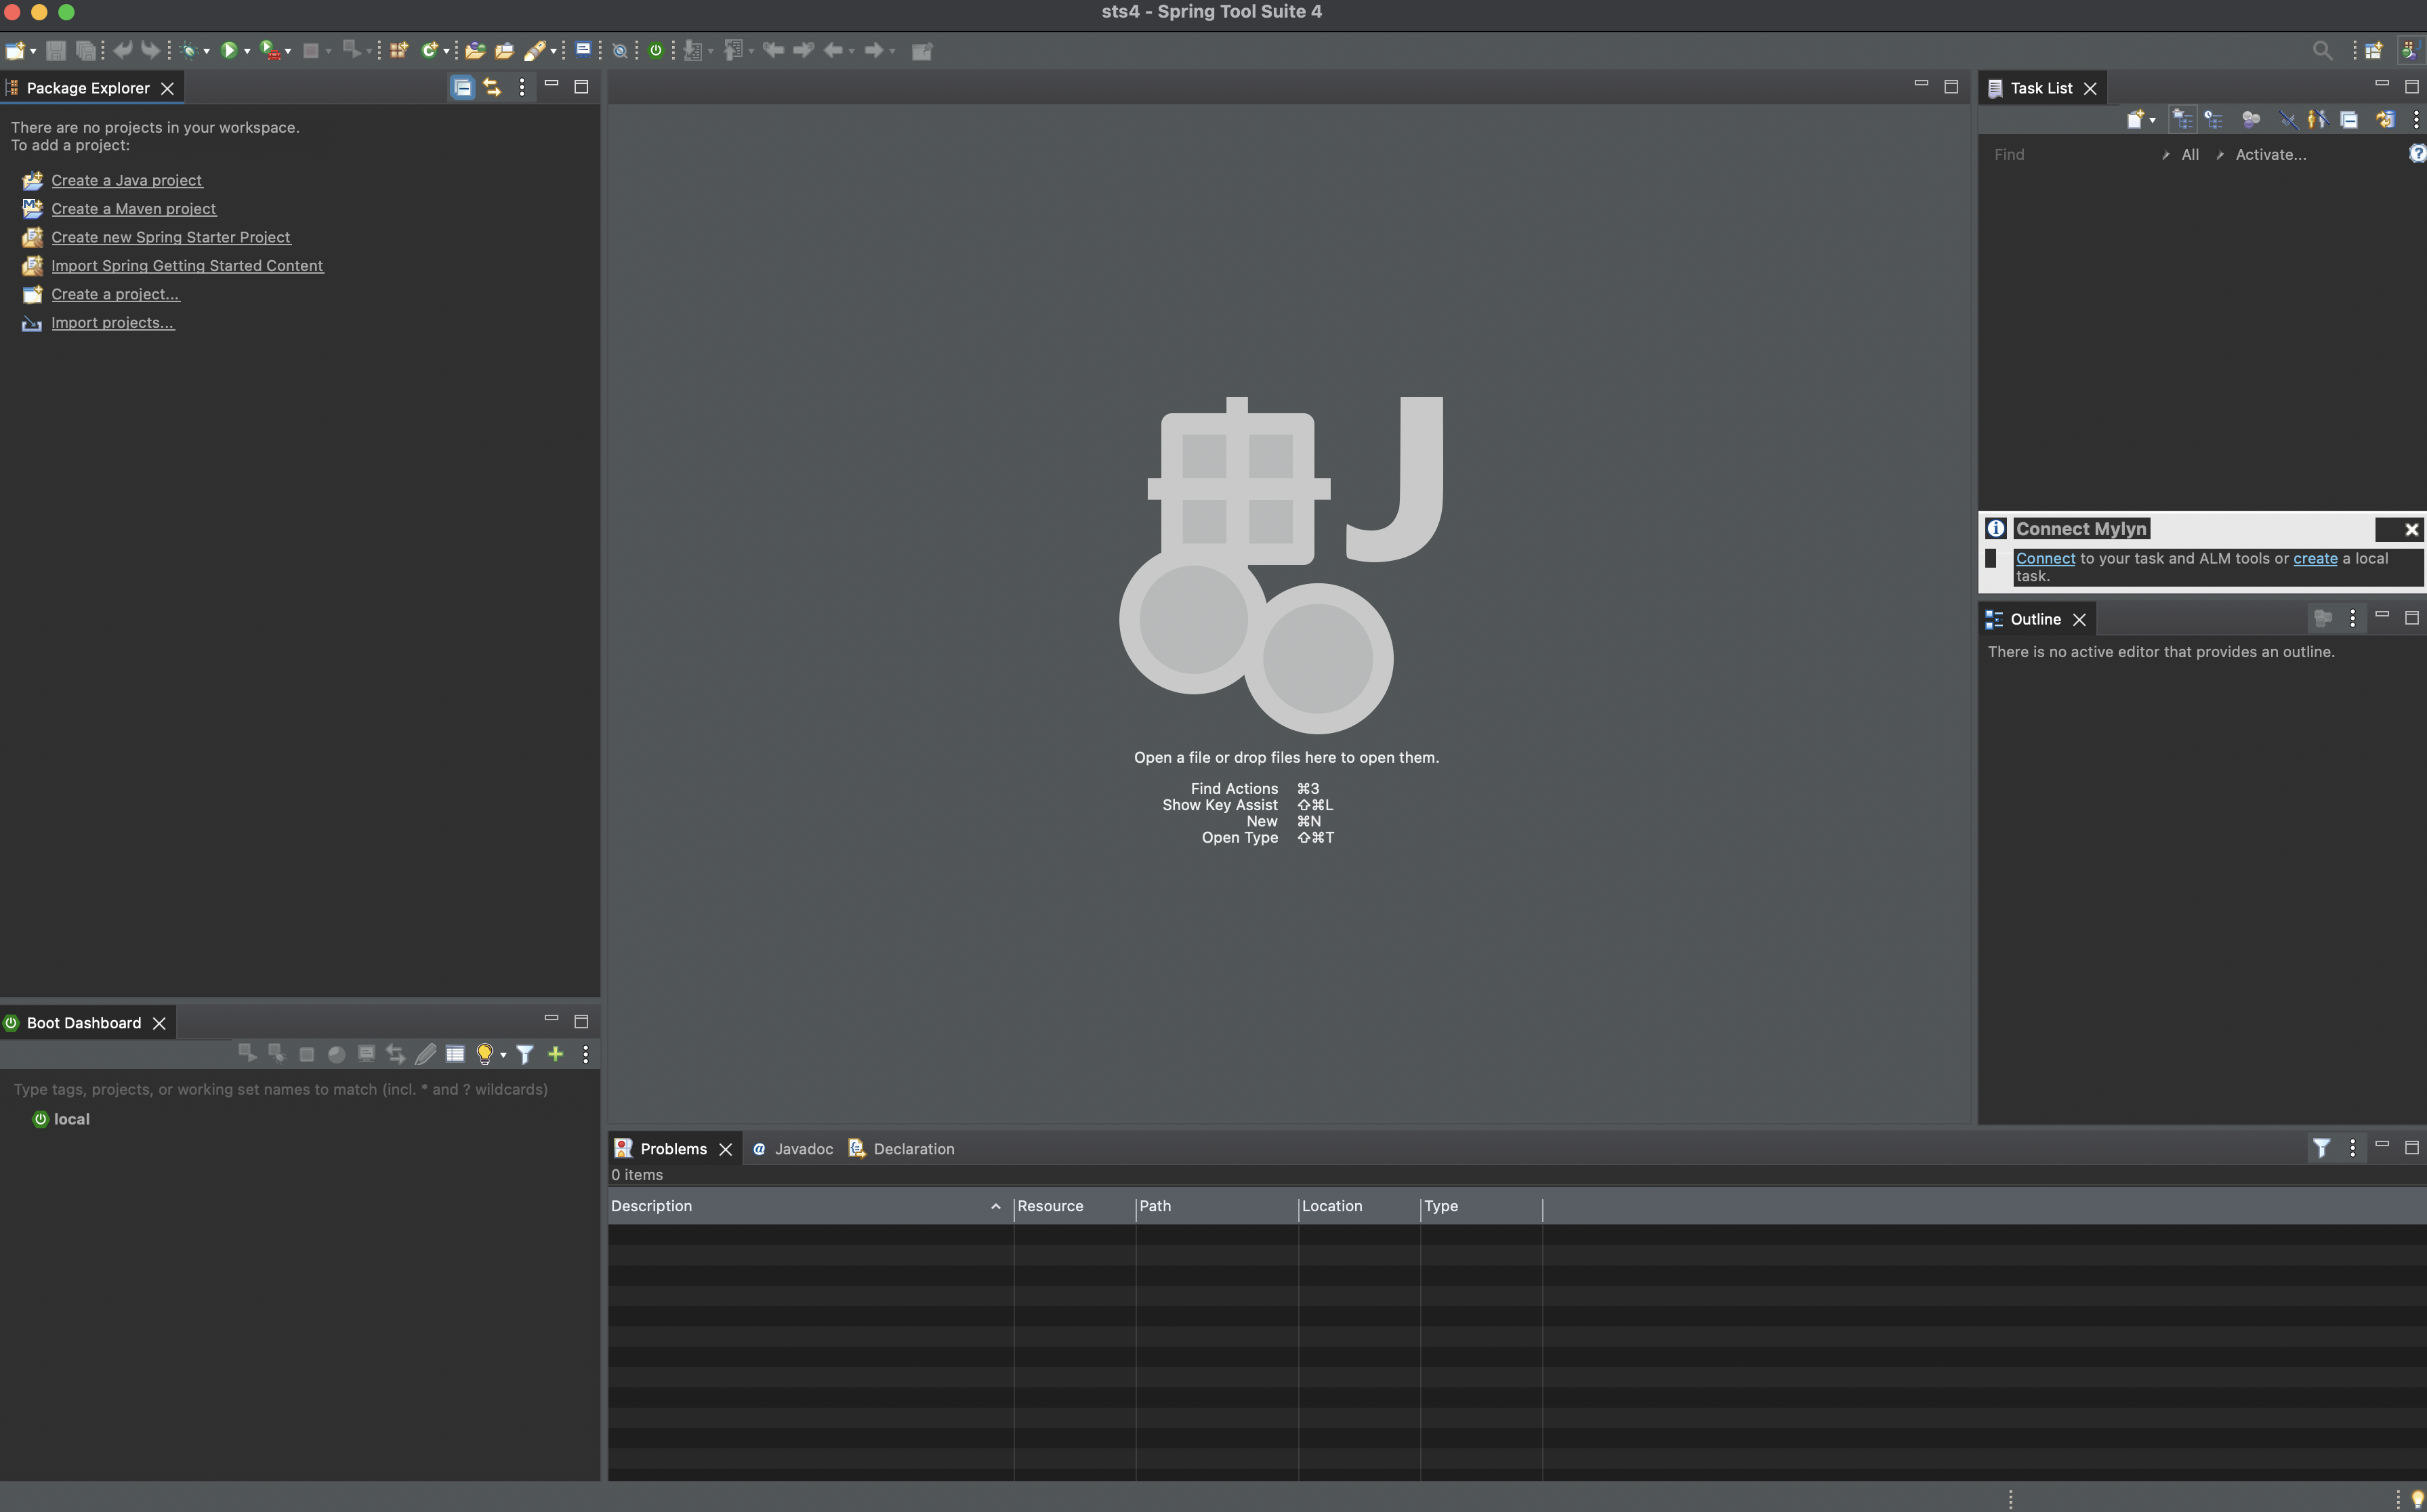Click the New Java Package icon
2427x1512 pixels.
point(399,50)
